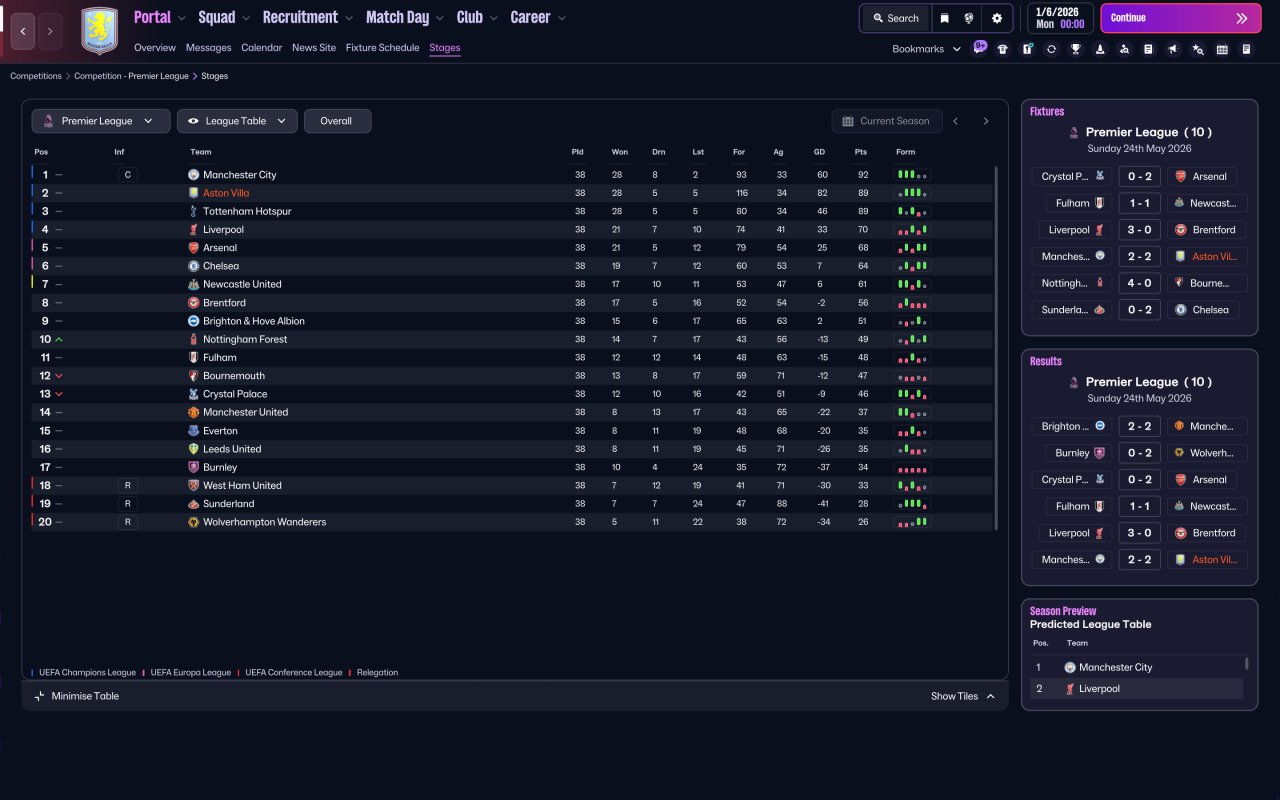The image size is (1280, 800).
Task: Open Brighton 2 - 2 score in Results
Action: tap(1139, 426)
